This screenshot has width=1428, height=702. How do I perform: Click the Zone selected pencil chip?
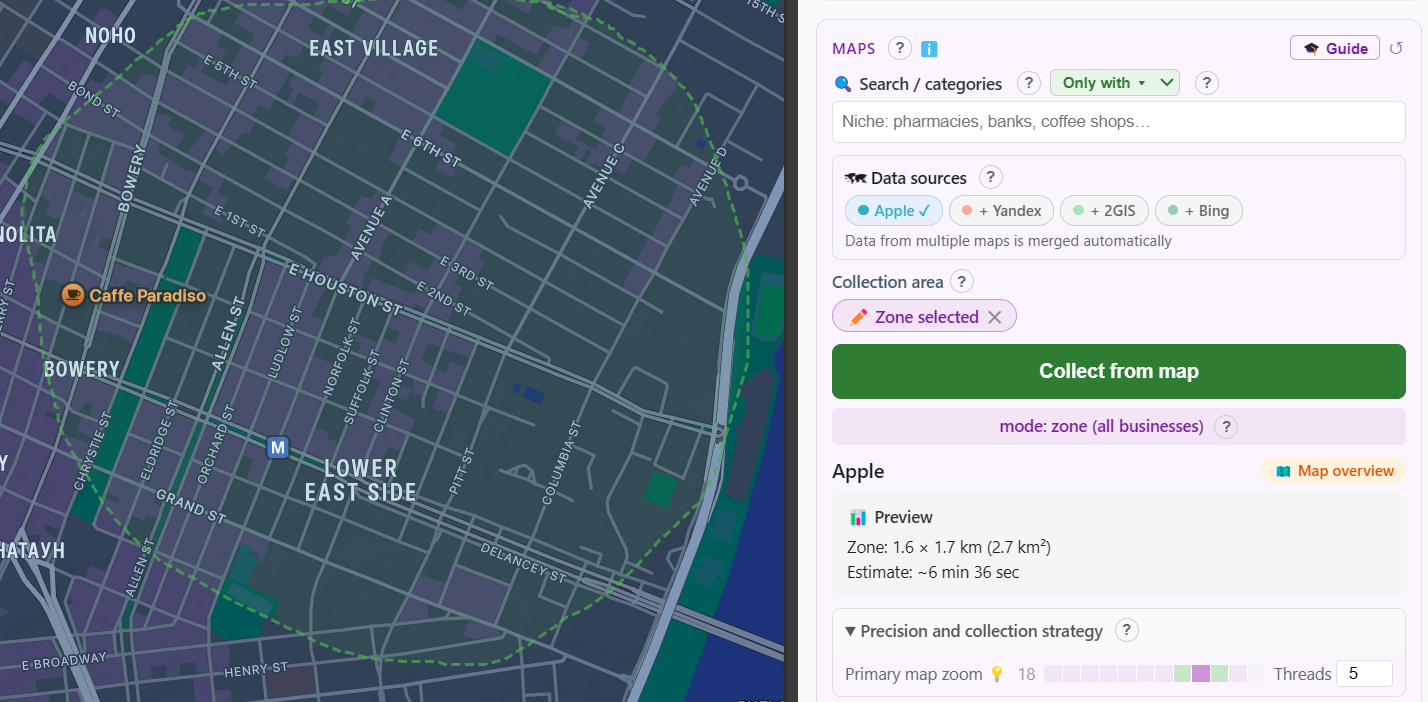click(x=924, y=316)
